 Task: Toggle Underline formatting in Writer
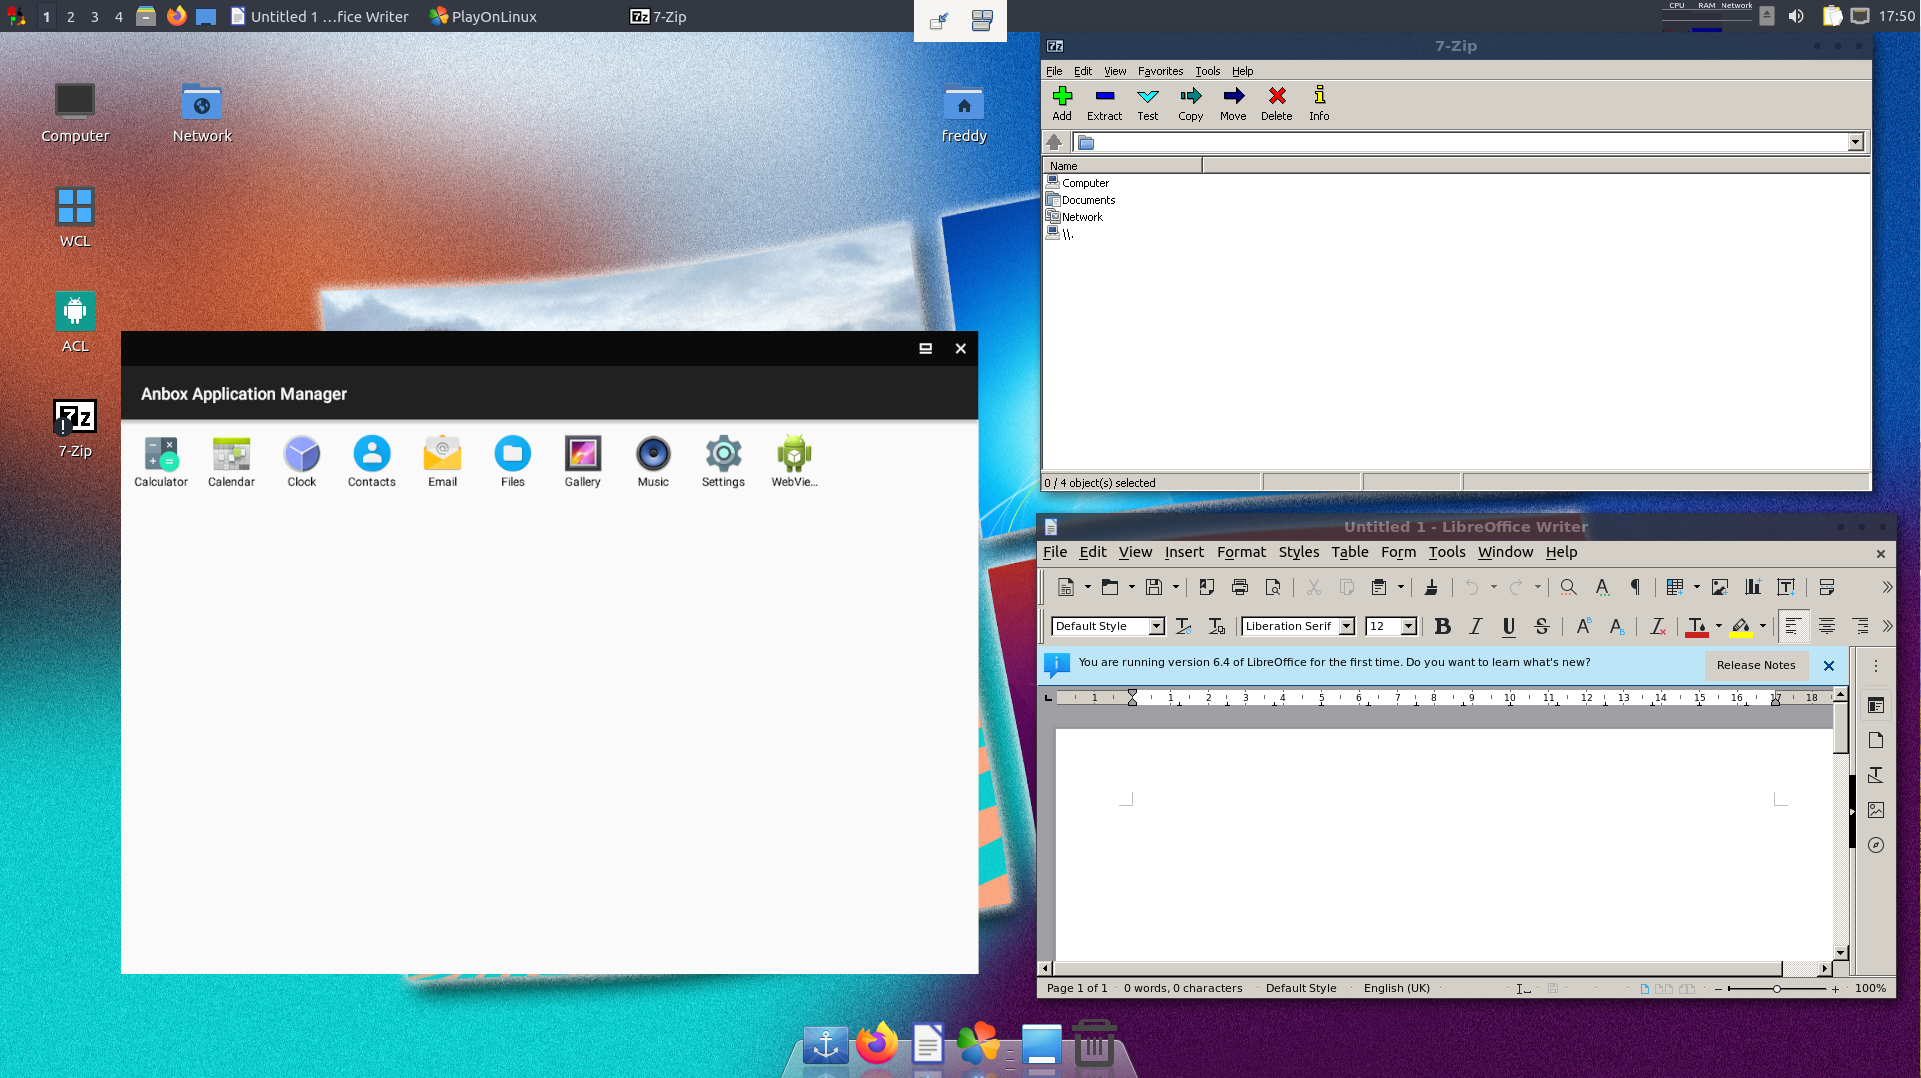pyautogui.click(x=1508, y=627)
